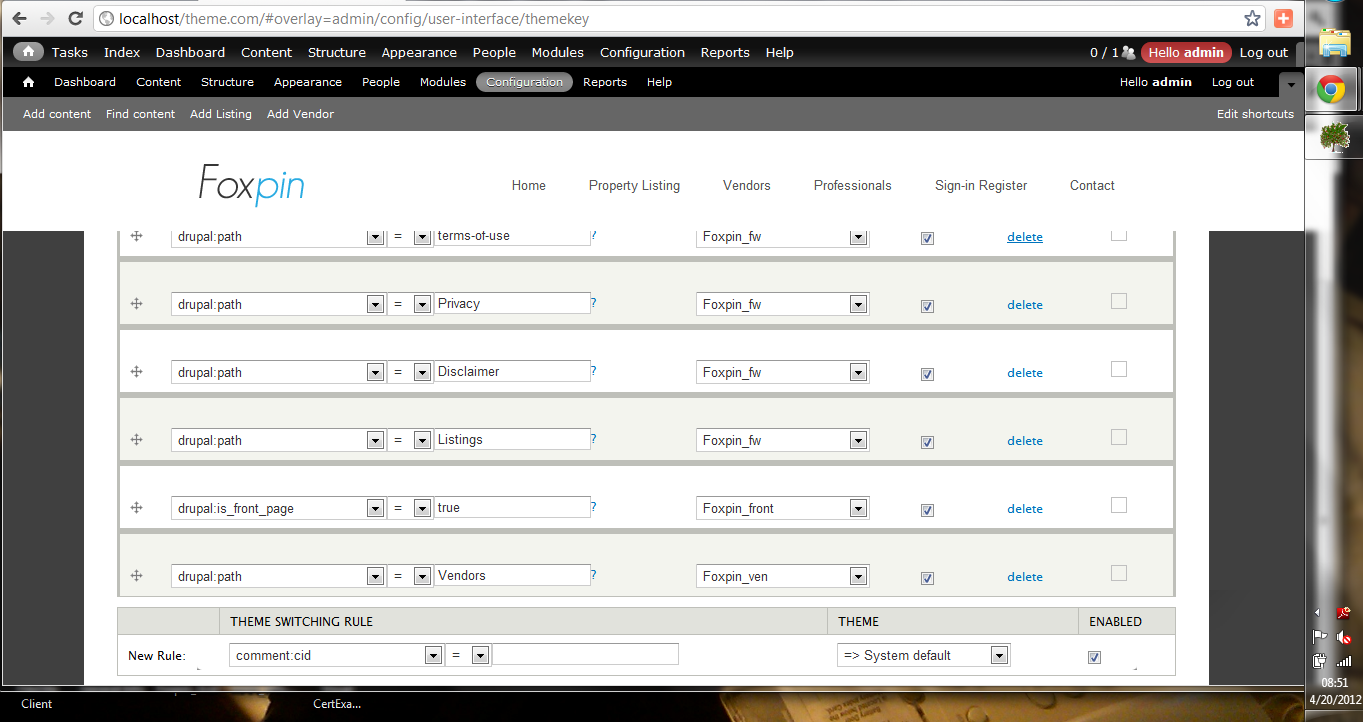
Task: Go back using the browser back arrow
Action: coord(20,18)
